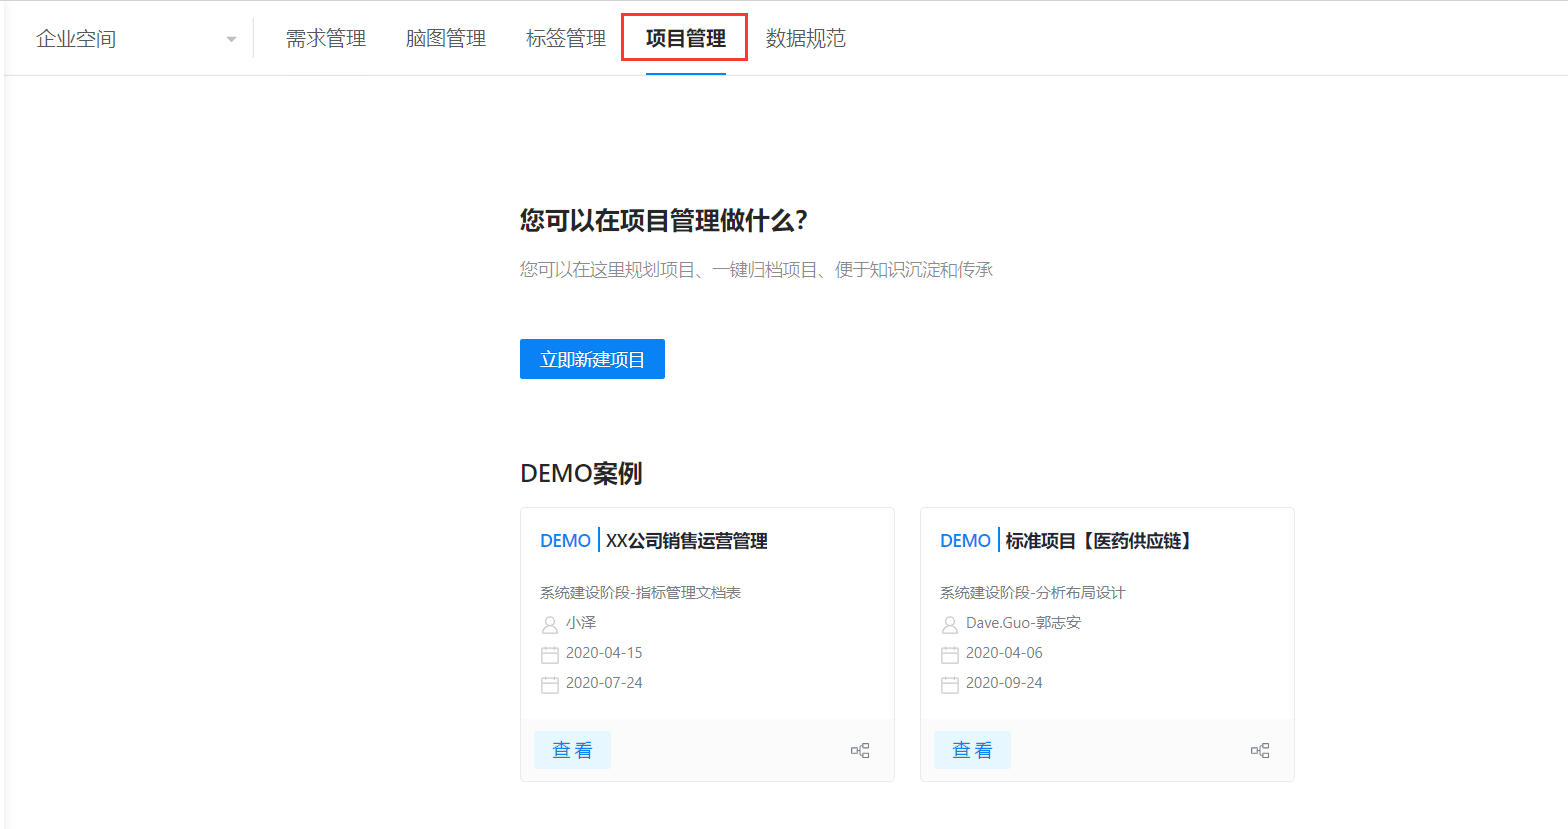Viewport: 1568px width, 829px height.
Task: Switch to the 需求管理 tab
Action: pyautogui.click(x=326, y=39)
